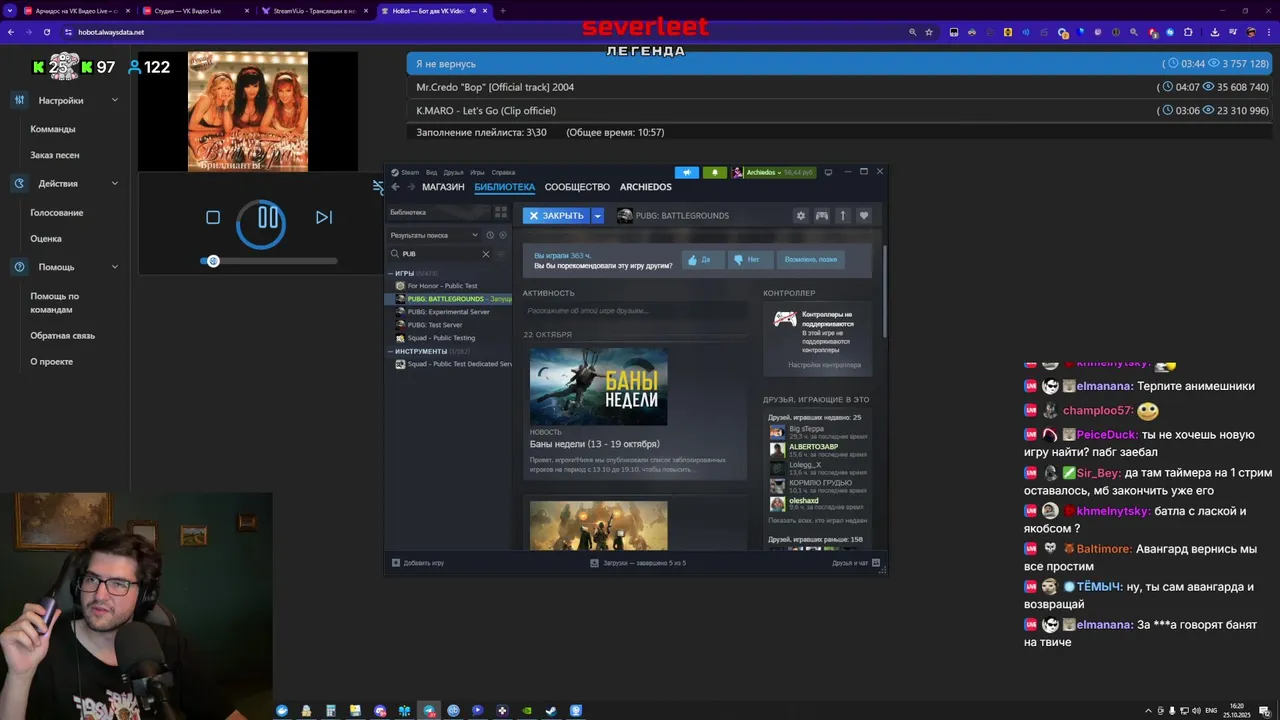Viewport: 1280px width, 720px height.
Task: Reload the browser page
Action: point(46,32)
